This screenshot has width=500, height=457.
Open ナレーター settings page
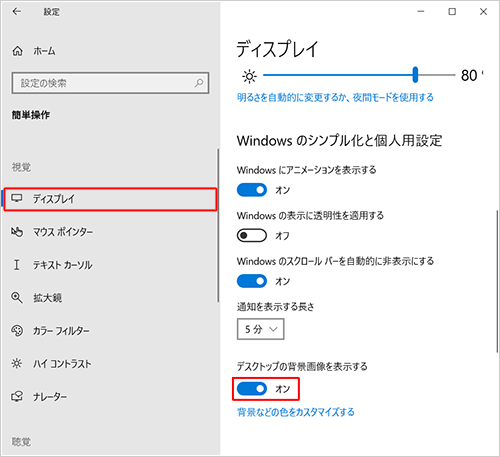click(x=110, y=397)
